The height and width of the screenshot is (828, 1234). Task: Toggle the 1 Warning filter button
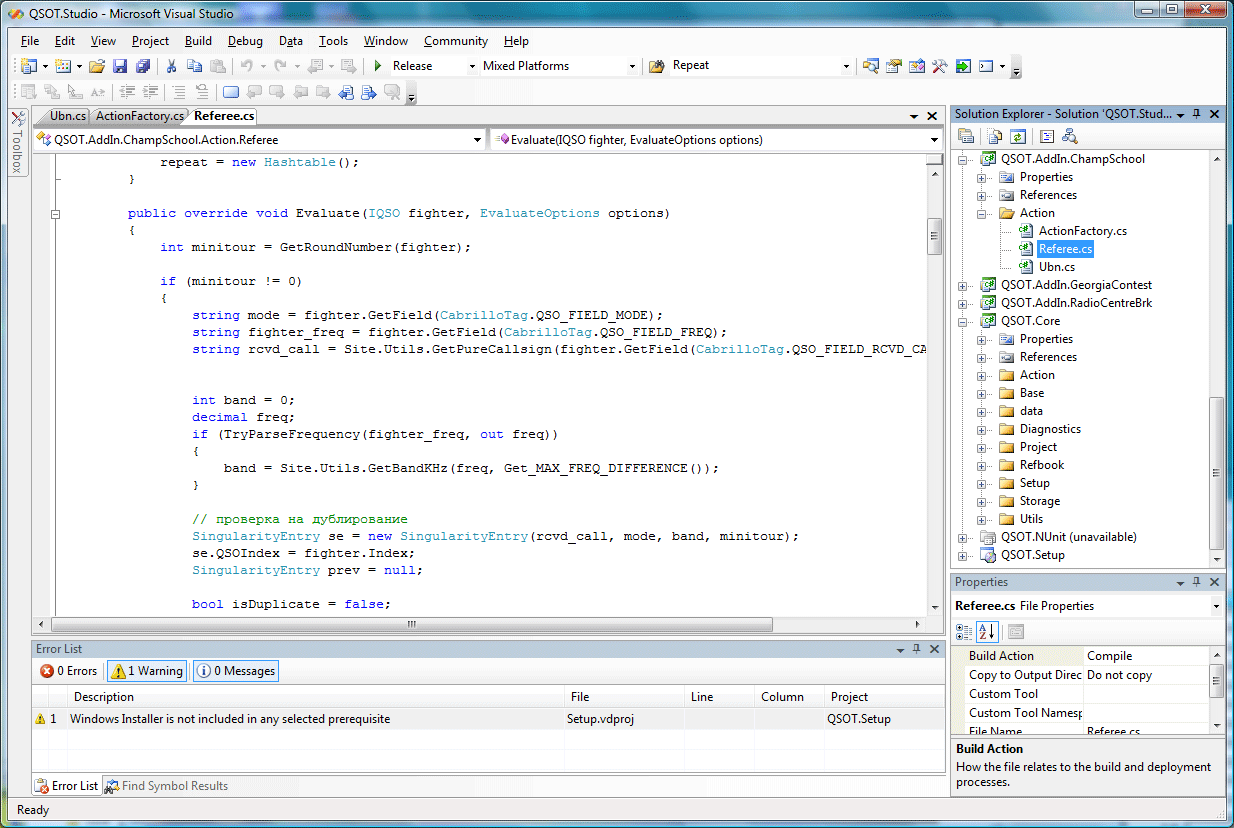pos(147,671)
